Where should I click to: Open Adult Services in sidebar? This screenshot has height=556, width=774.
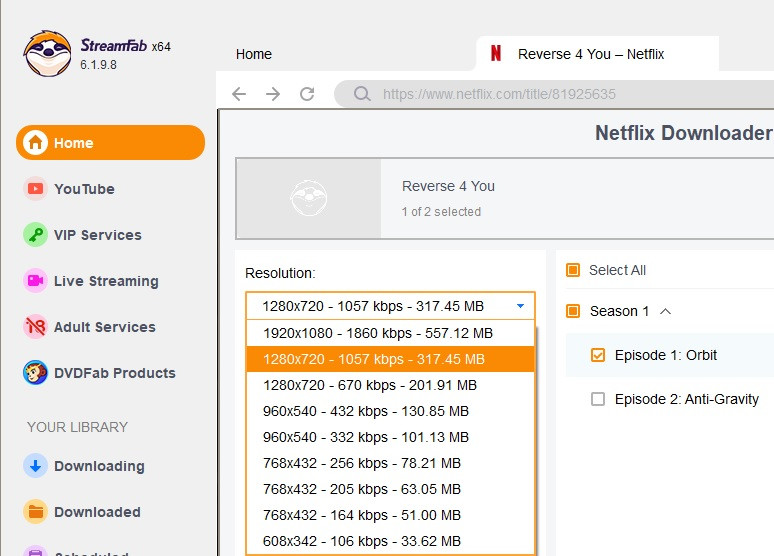point(104,327)
